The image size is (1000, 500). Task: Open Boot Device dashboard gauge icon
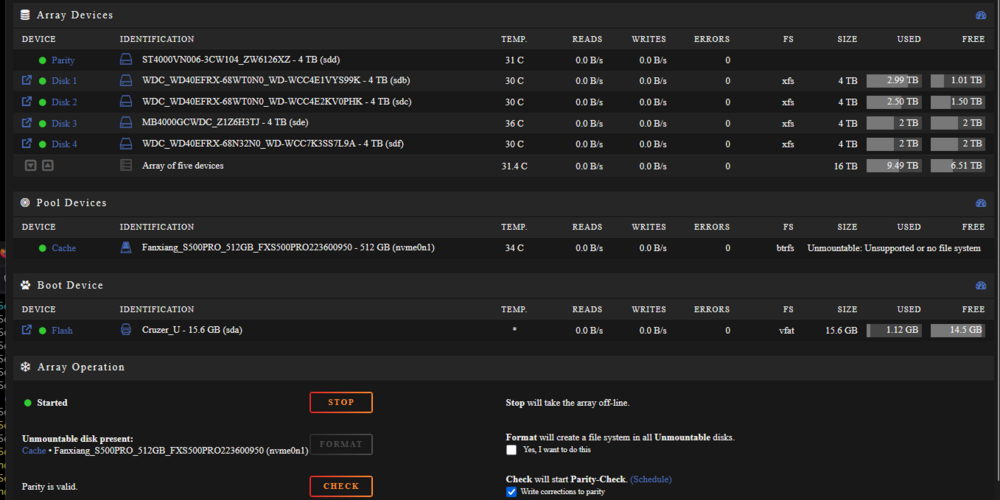(981, 285)
